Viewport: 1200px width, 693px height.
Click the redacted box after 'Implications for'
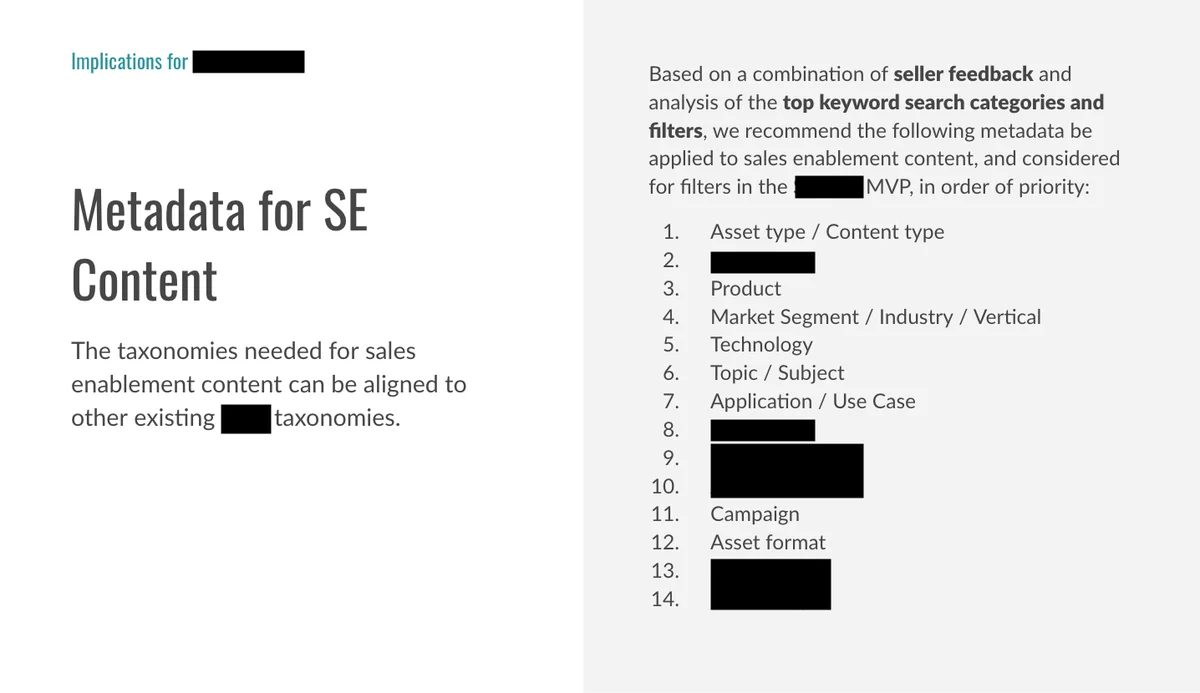click(248, 62)
